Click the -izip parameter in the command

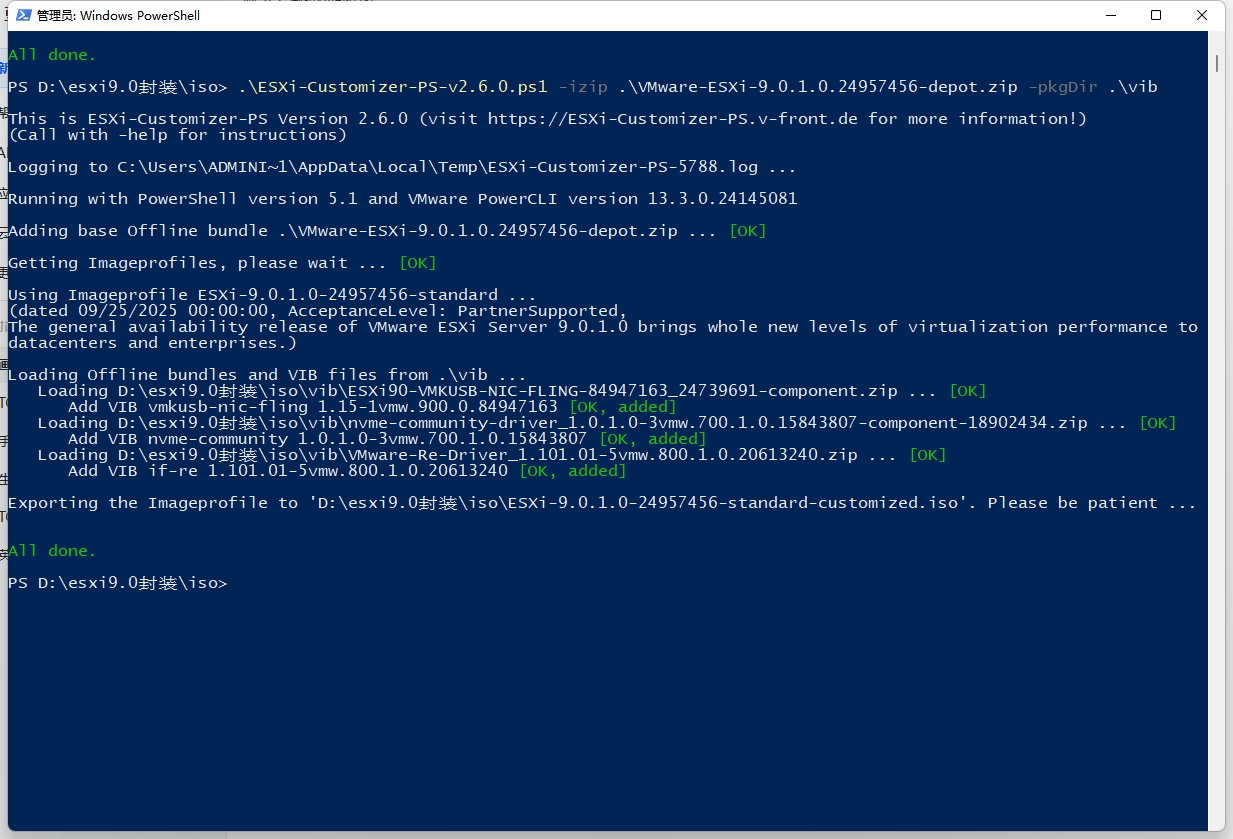(x=584, y=86)
